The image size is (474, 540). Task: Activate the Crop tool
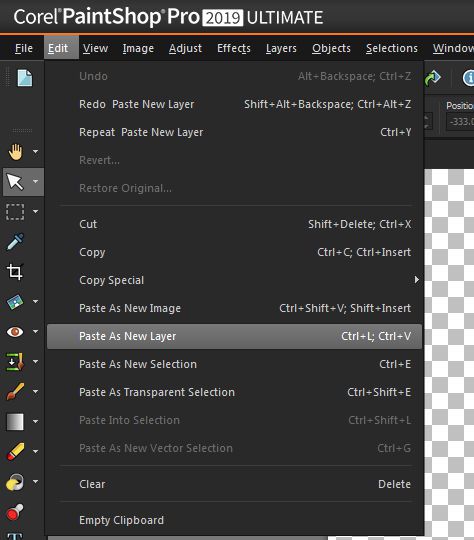pos(16,272)
